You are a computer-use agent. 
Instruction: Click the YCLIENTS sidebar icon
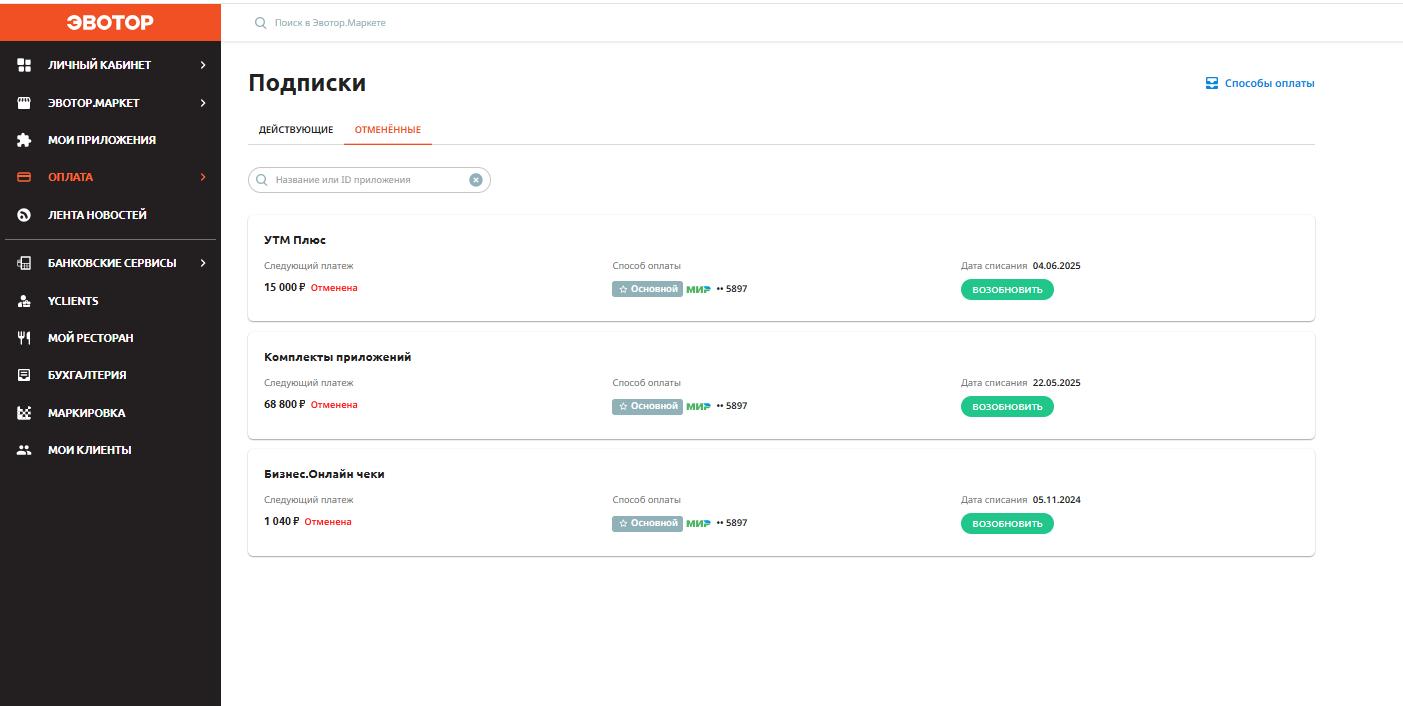(25, 301)
